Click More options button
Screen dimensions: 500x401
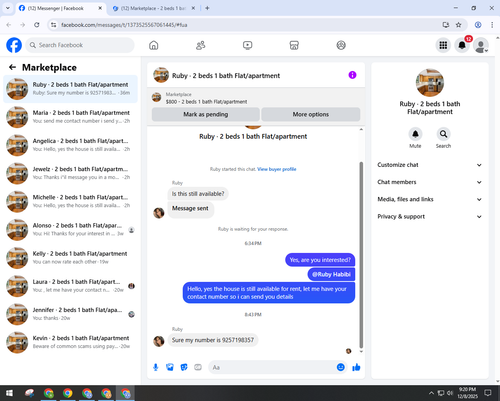coord(311,114)
